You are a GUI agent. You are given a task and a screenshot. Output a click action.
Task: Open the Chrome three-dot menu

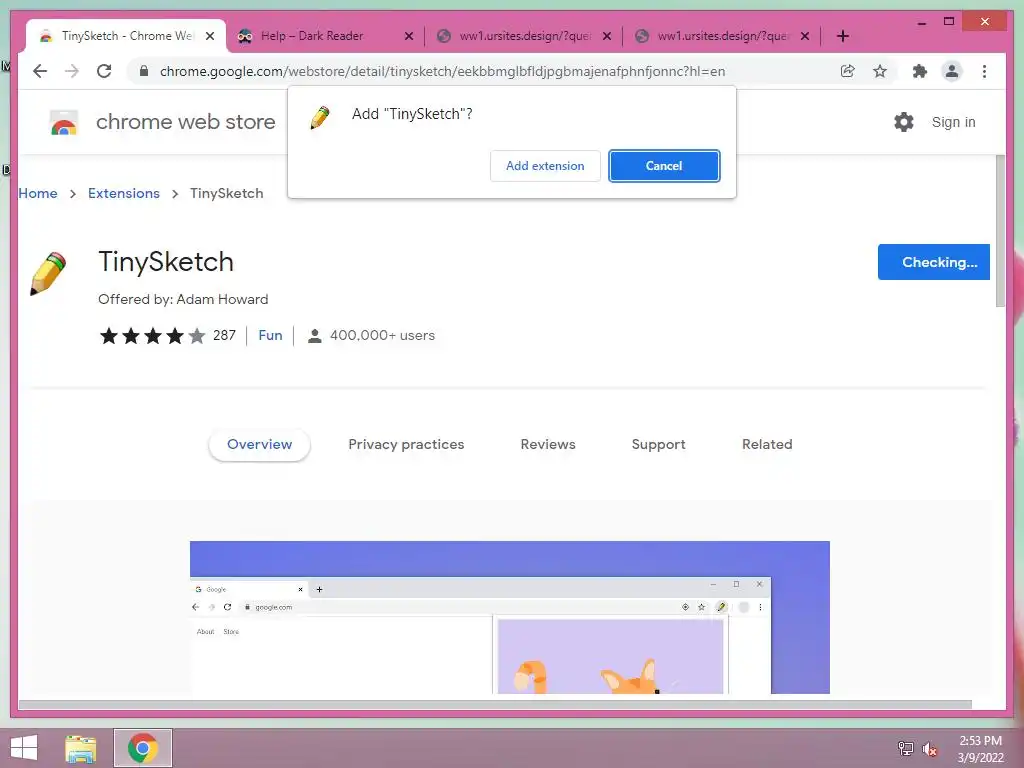click(984, 71)
